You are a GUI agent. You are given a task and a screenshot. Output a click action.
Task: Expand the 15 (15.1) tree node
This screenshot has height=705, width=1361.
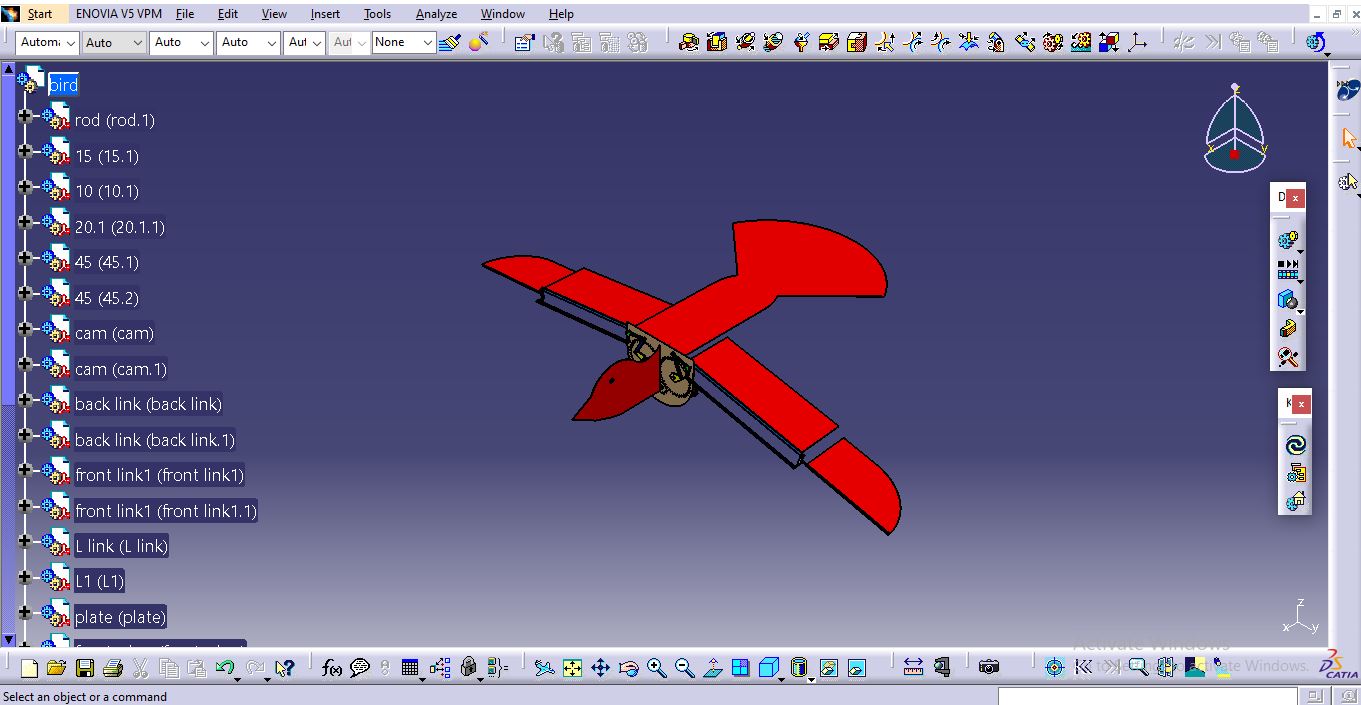(25, 152)
